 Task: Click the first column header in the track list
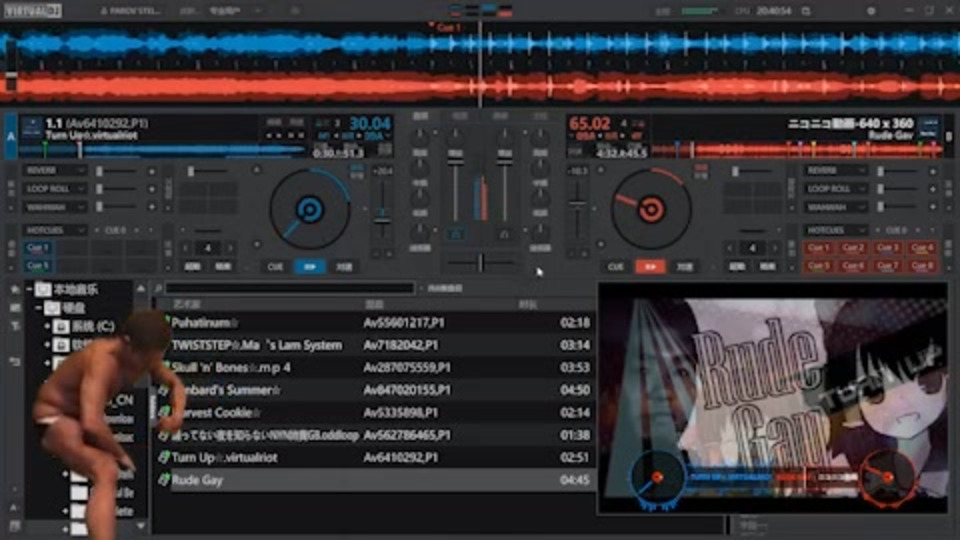187,304
